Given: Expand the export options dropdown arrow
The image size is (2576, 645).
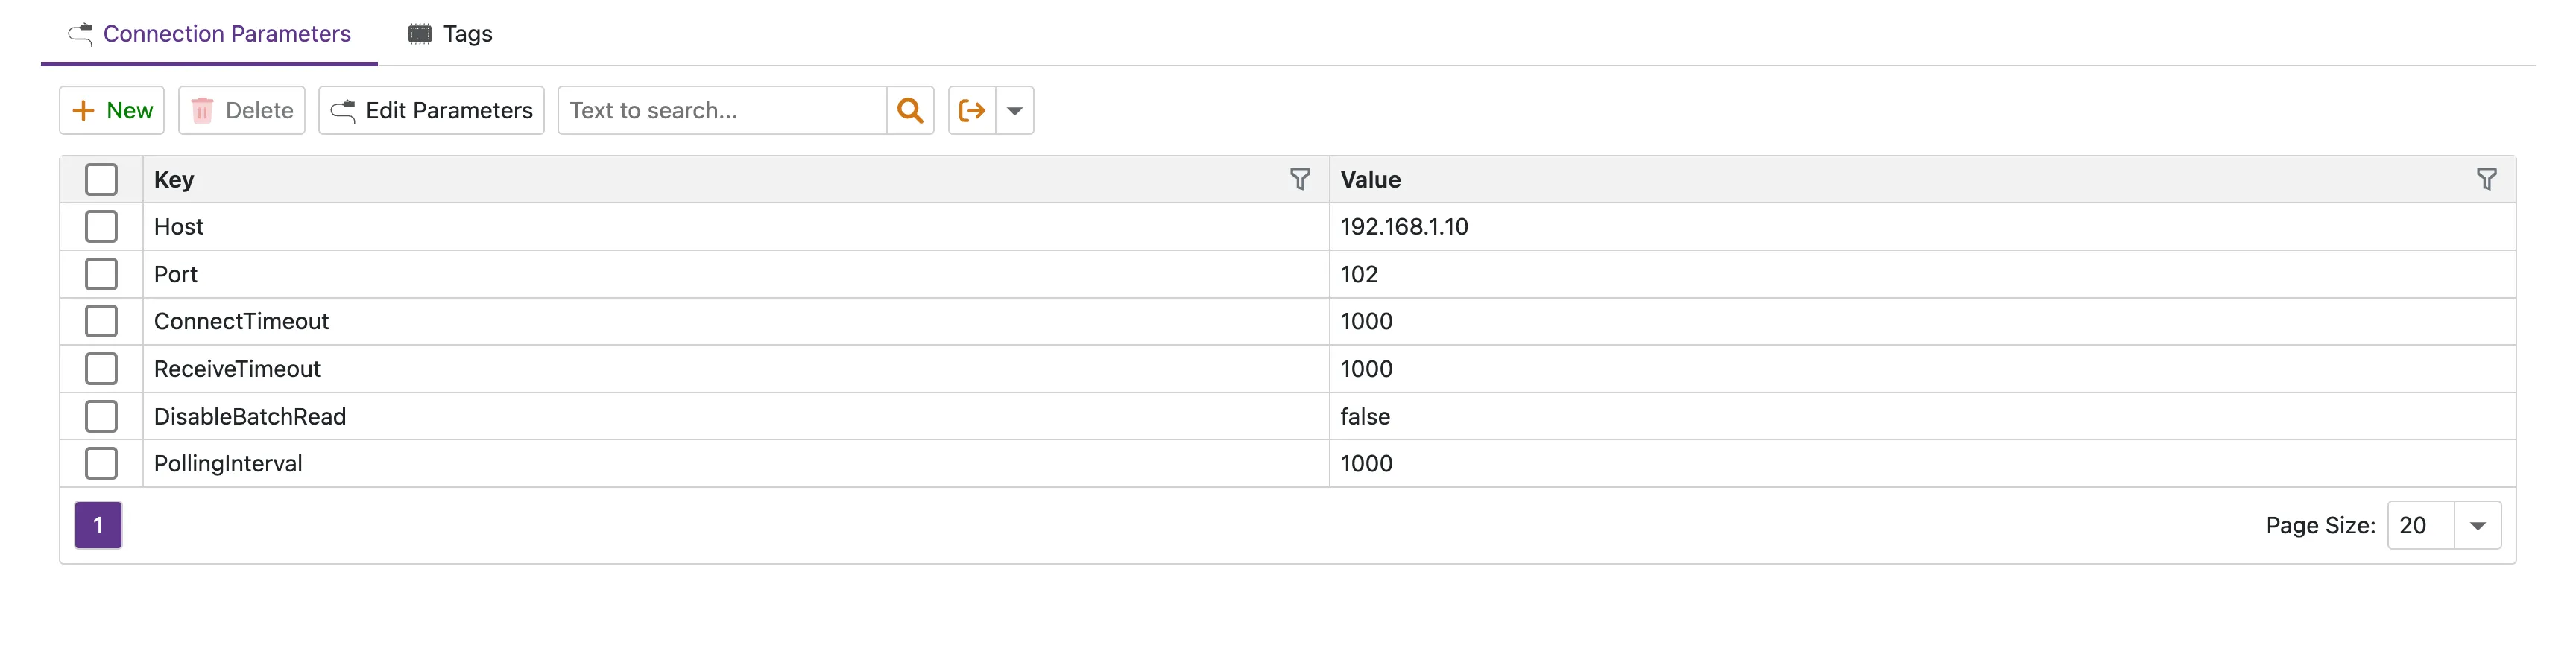Looking at the screenshot, I should 1014,110.
